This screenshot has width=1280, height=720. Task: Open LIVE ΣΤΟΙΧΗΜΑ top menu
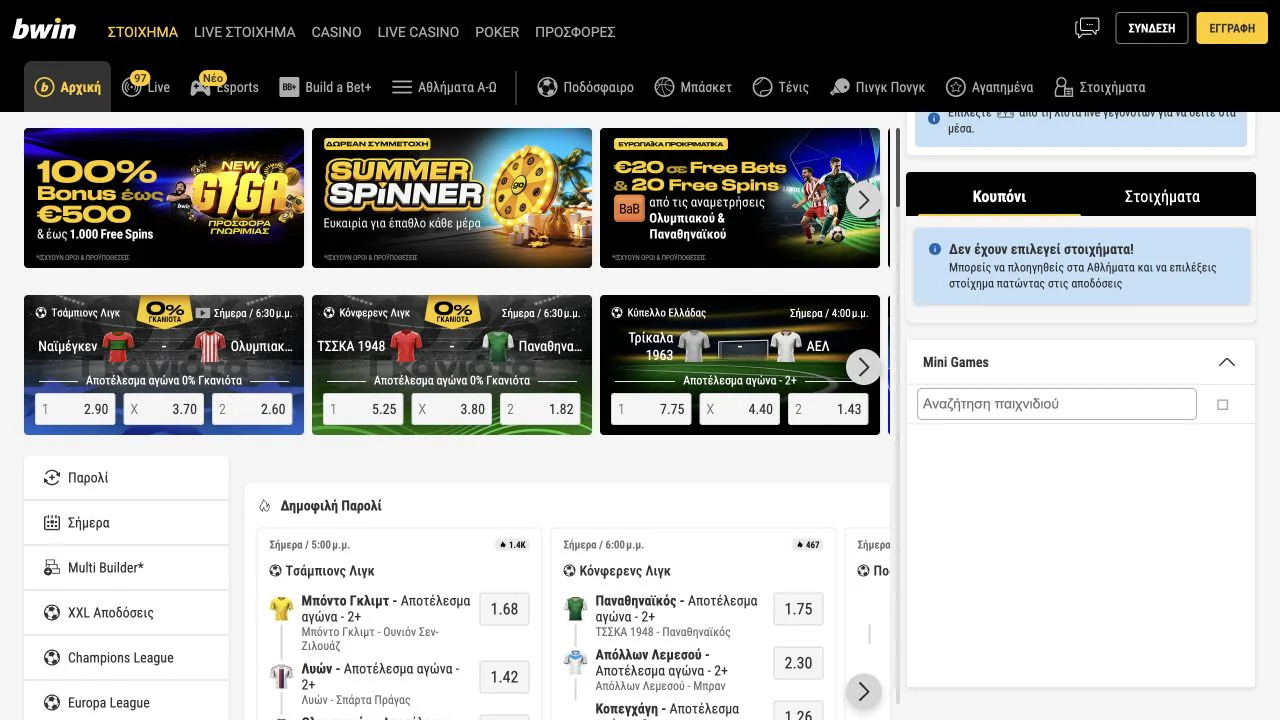(245, 32)
